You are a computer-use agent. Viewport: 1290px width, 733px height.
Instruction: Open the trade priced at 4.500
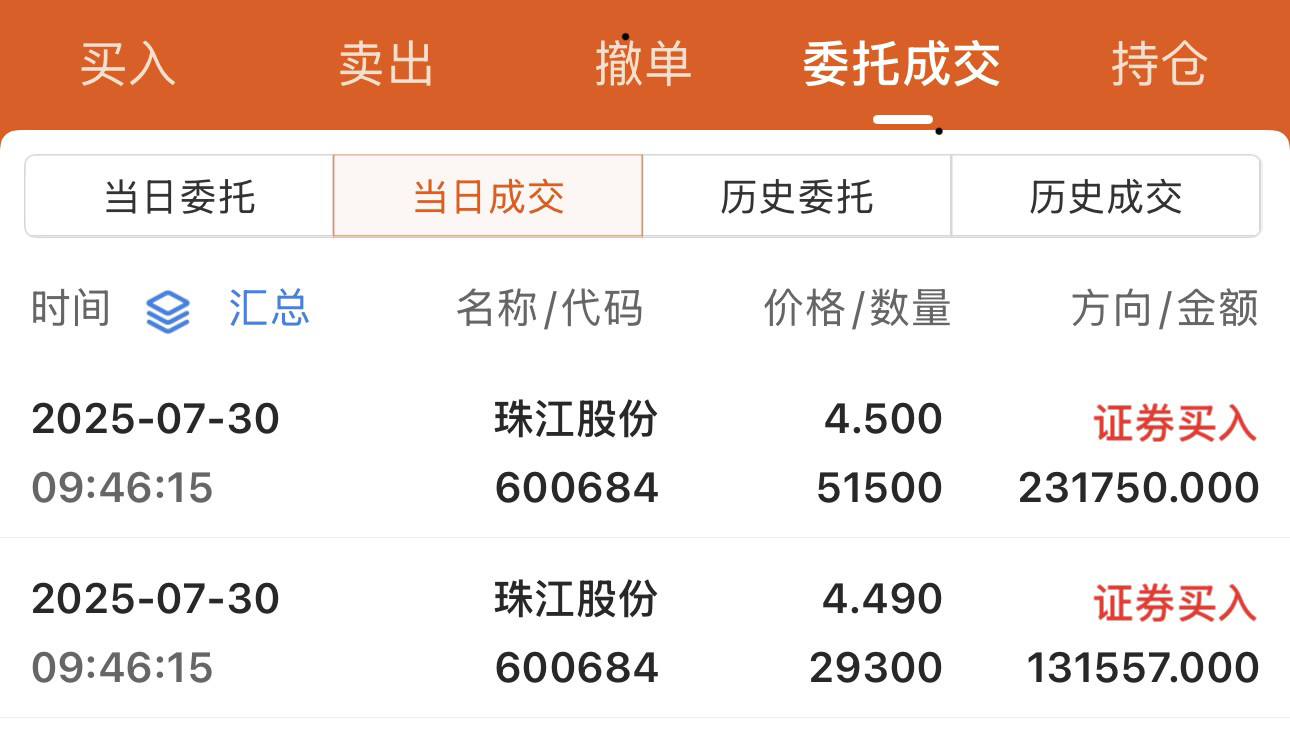[645, 453]
